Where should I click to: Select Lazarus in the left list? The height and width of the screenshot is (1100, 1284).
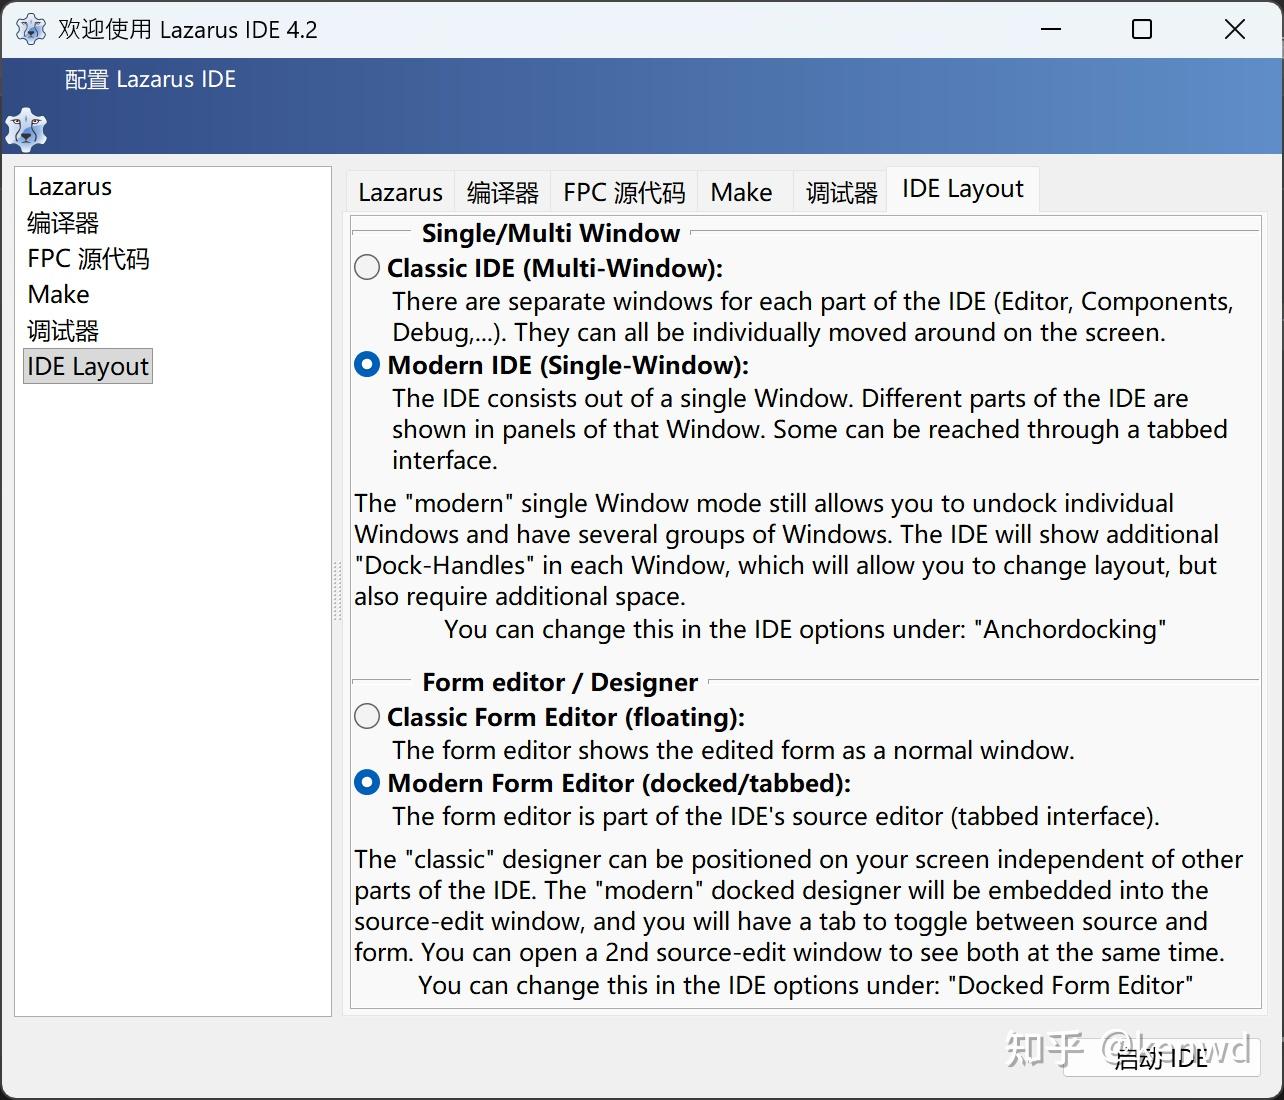pos(70,187)
